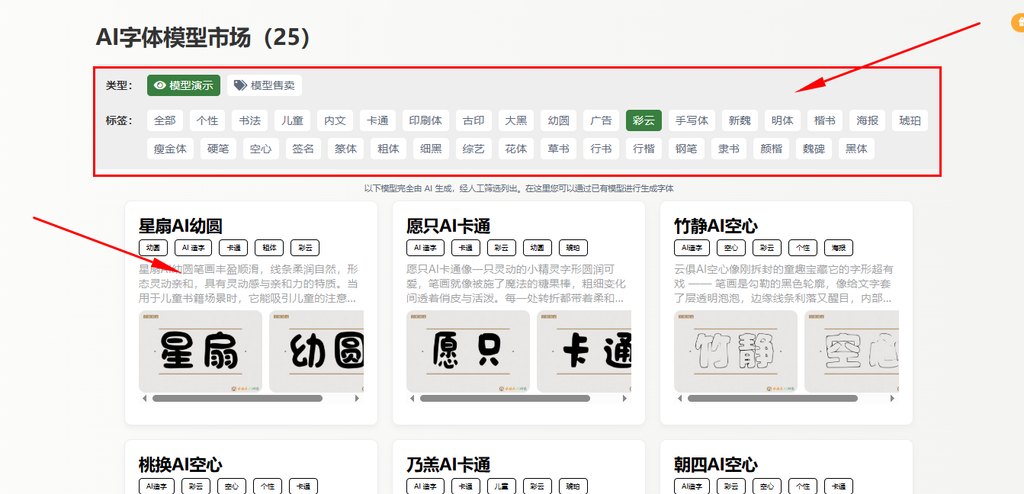Screen dimensions: 1024x494
Task: Click the price-tag icon on 模型售卖
Action: point(240,86)
